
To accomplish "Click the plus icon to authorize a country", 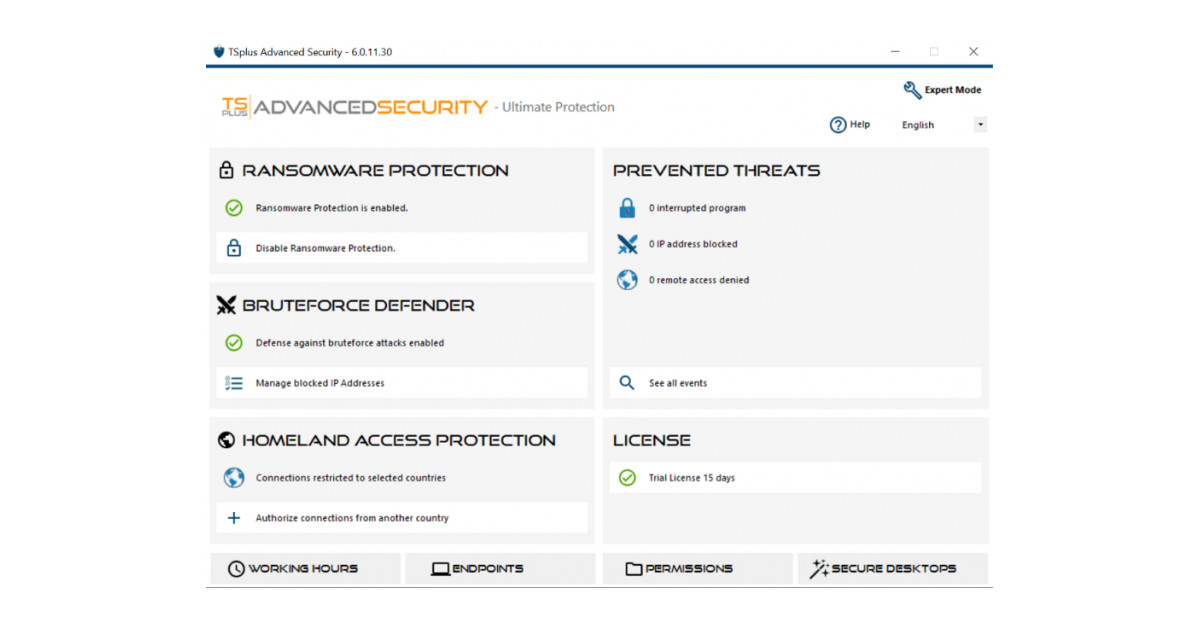I will point(234,518).
